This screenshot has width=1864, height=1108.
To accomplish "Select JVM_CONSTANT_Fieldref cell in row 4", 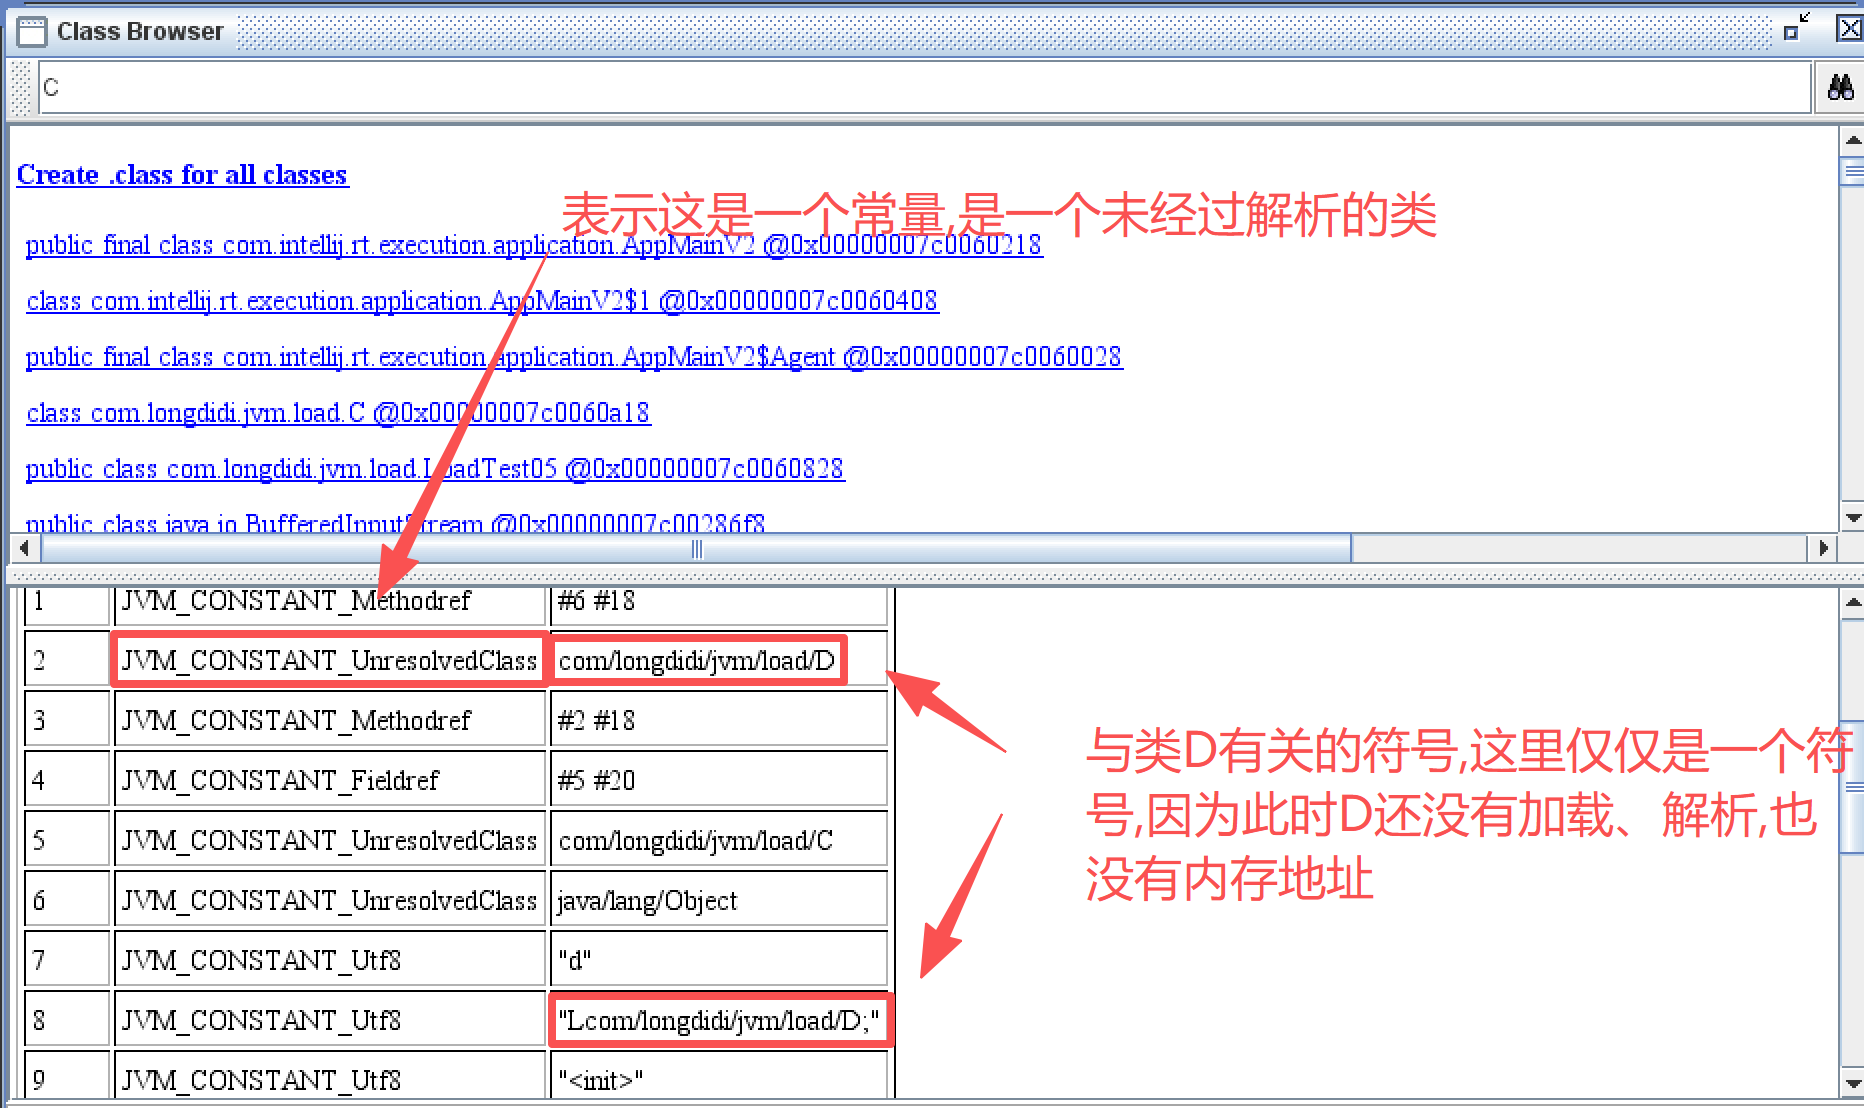I will (329, 780).
